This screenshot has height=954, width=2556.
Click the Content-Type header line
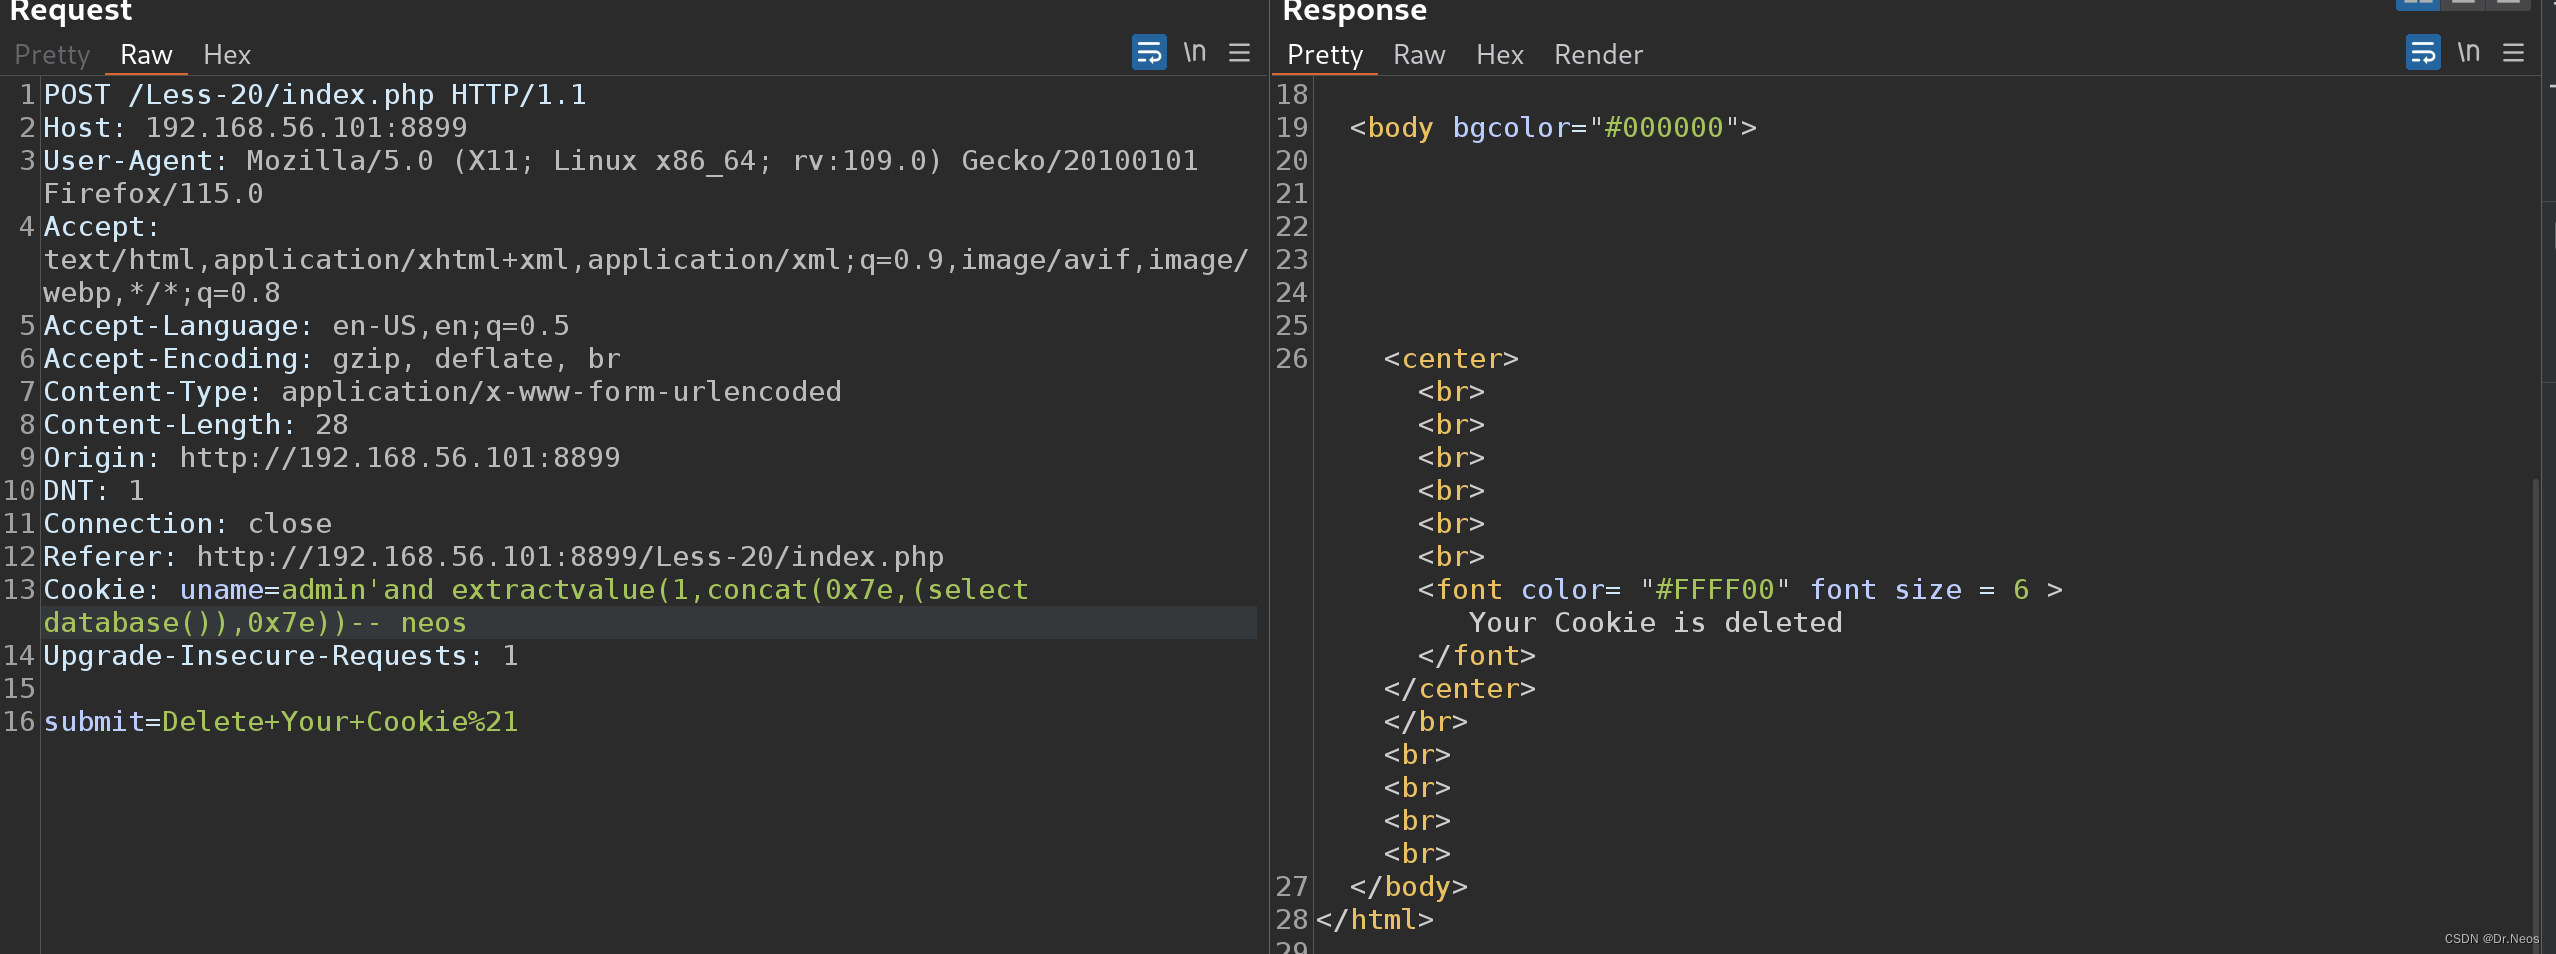click(x=442, y=392)
